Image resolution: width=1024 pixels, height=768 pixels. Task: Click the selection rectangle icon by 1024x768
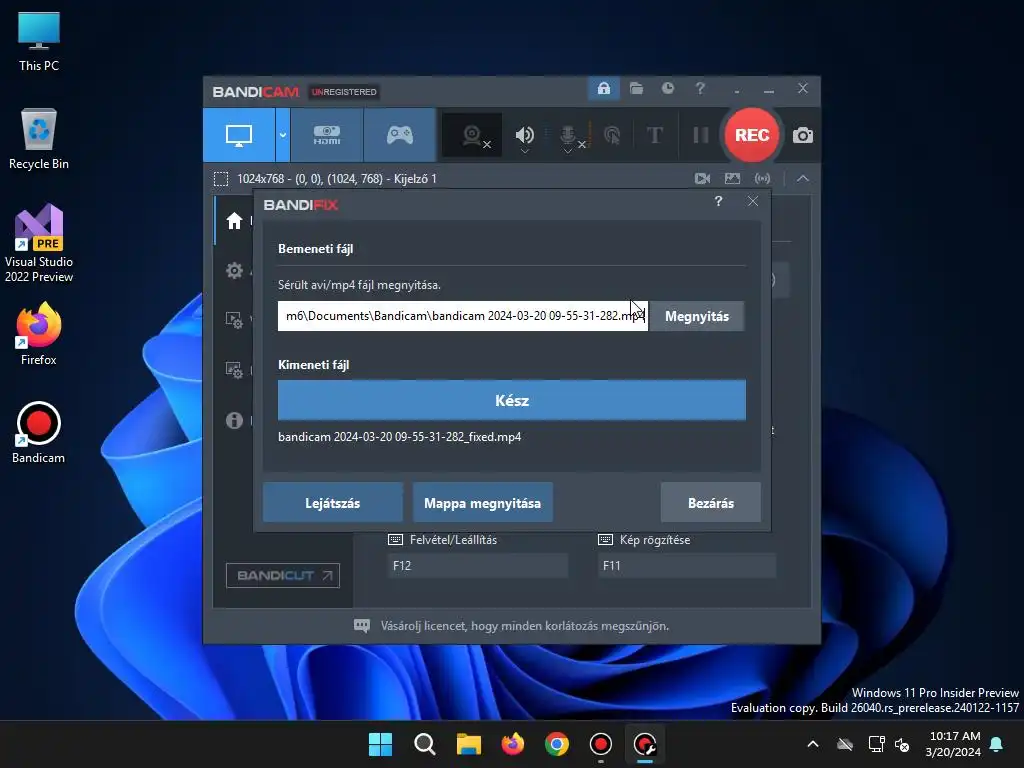(221, 178)
